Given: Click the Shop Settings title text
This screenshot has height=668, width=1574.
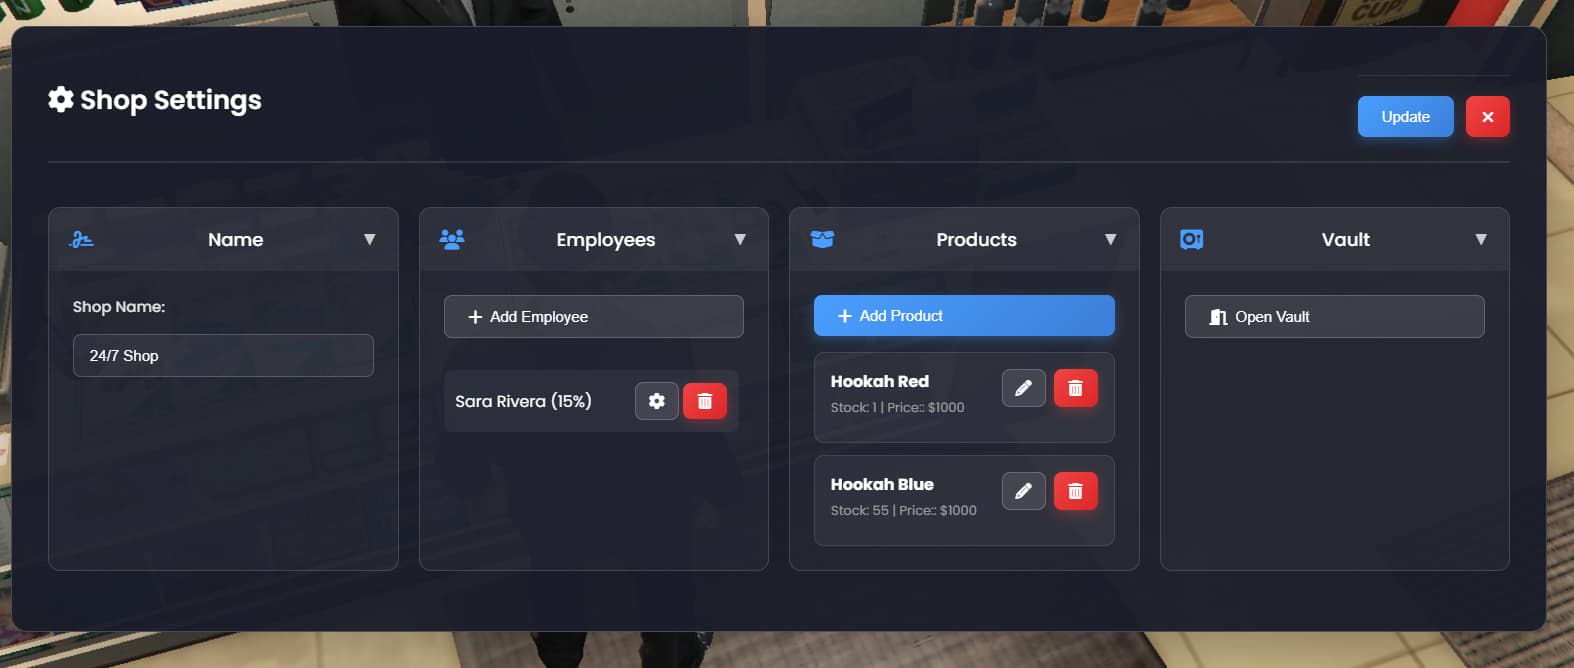Looking at the screenshot, I should [171, 100].
